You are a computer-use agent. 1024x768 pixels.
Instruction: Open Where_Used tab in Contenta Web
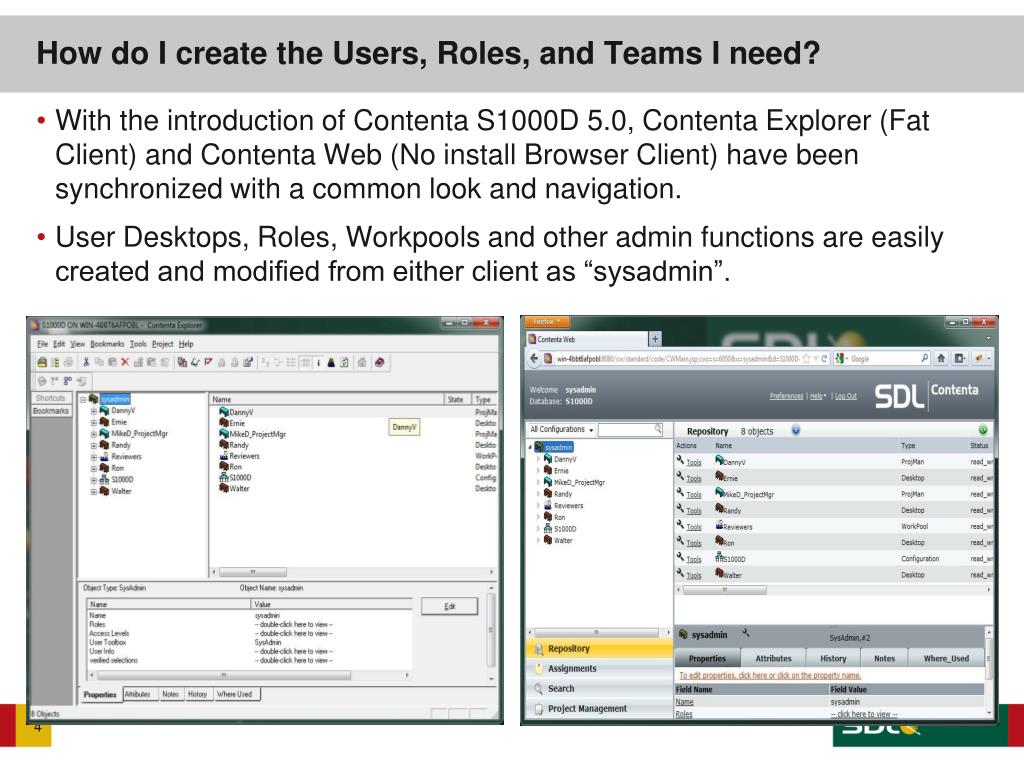point(946,659)
